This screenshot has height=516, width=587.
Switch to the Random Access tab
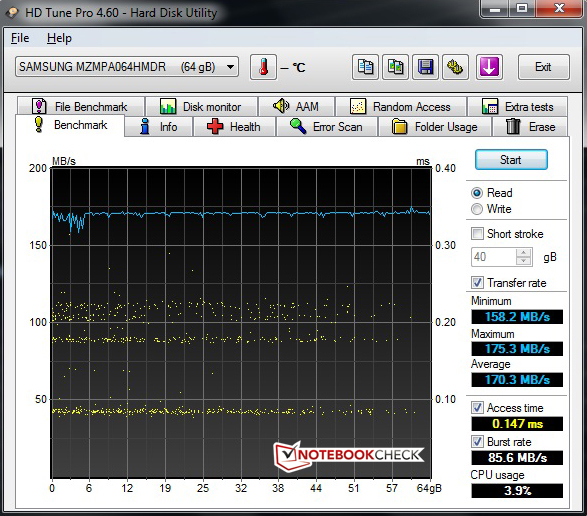coord(401,107)
